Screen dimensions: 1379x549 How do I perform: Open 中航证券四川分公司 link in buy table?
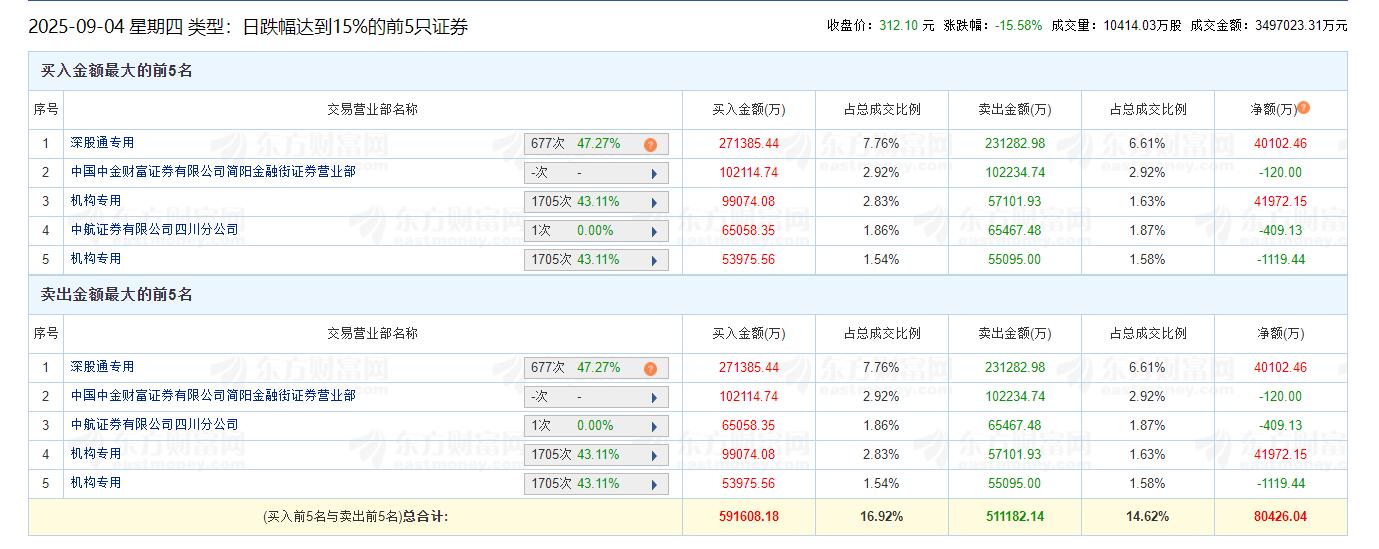tap(155, 230)
